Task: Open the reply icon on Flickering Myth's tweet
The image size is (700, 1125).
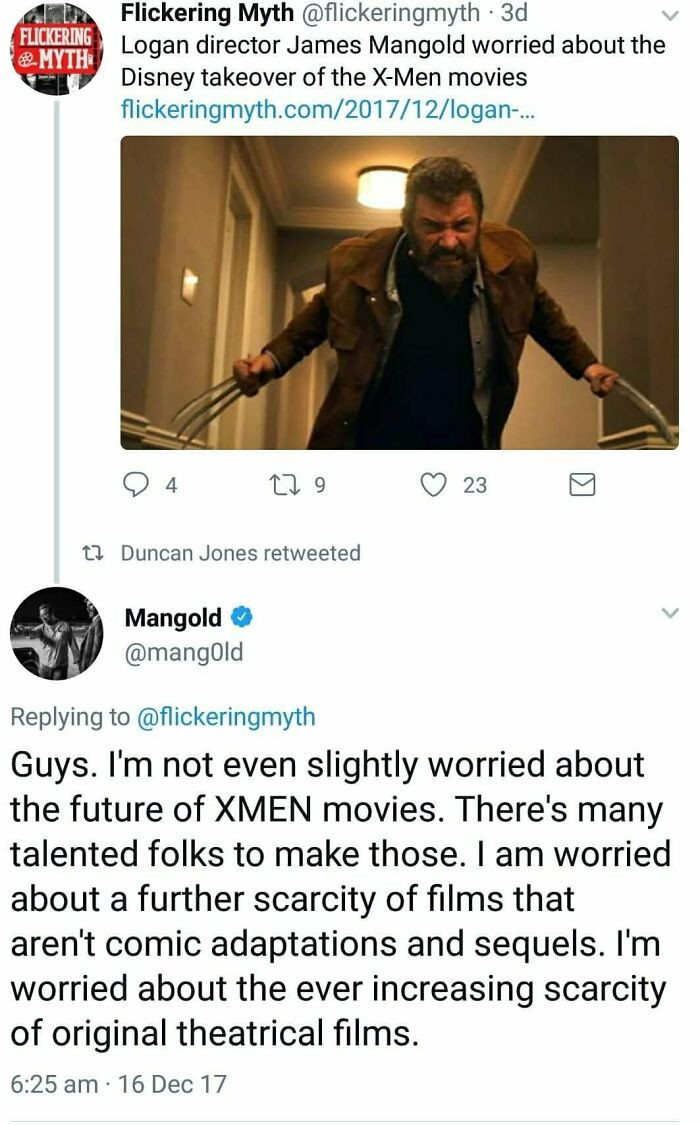Action: pos(134,484)
